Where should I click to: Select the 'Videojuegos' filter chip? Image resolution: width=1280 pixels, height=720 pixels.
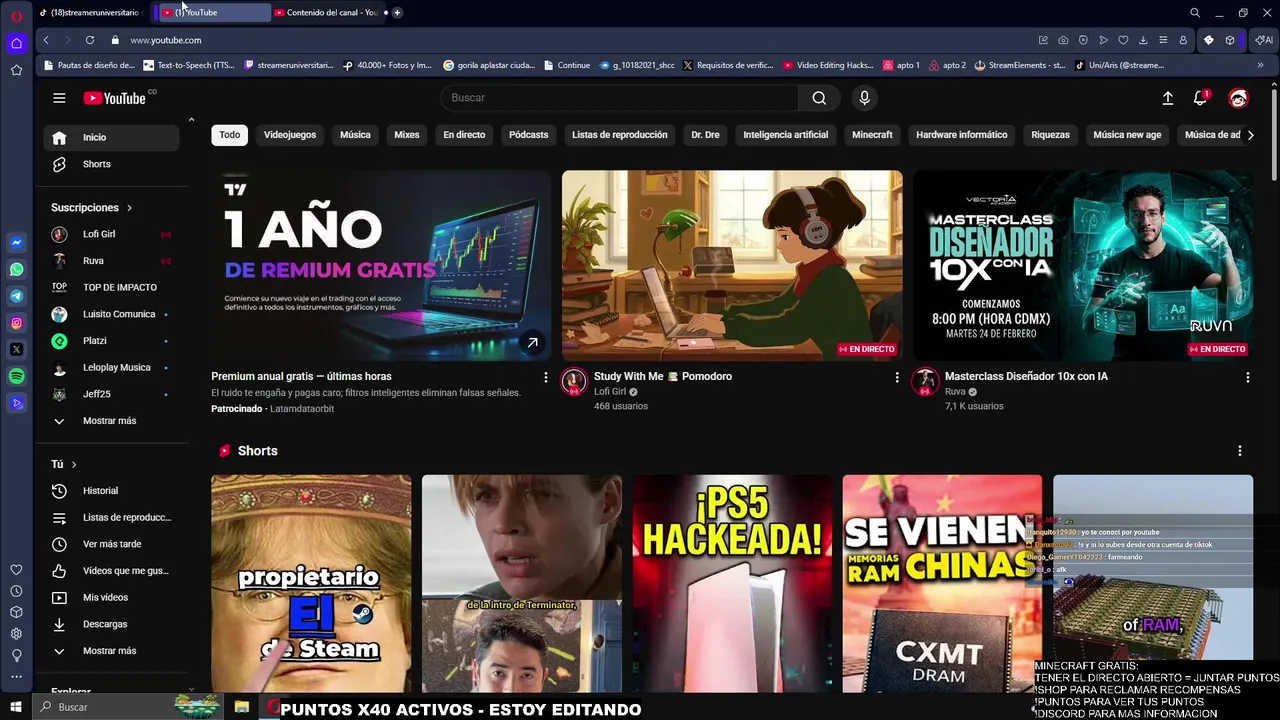290,135
